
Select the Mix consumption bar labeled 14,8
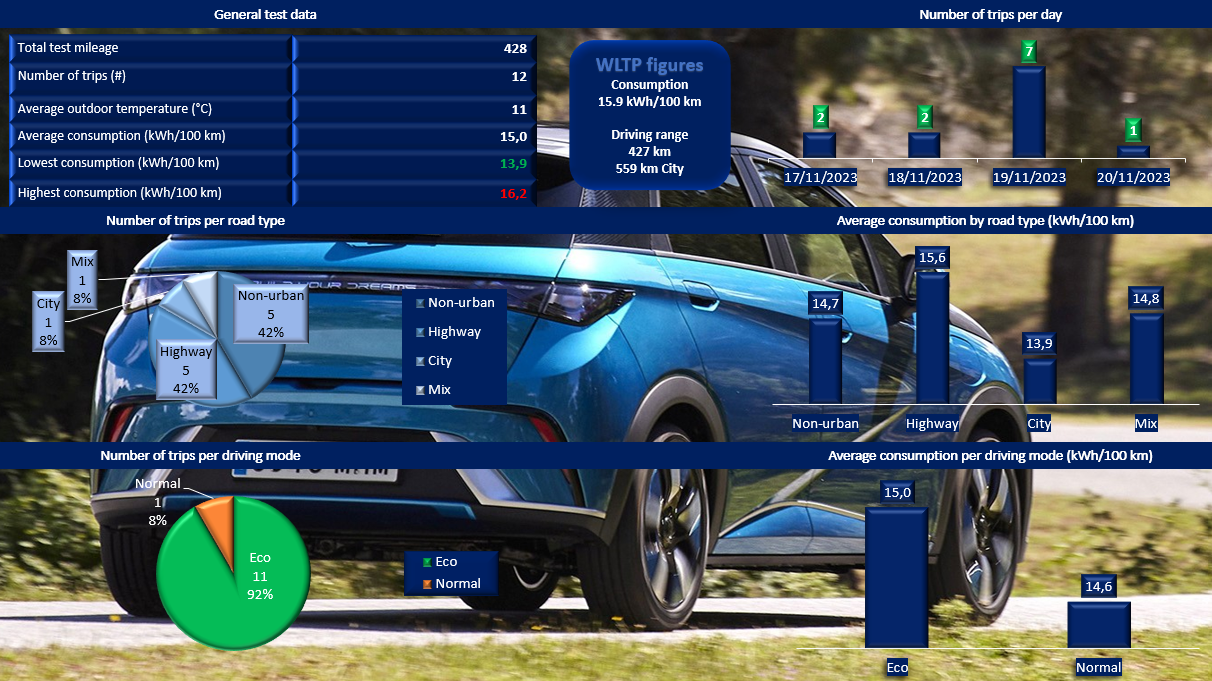[1146, 358]
